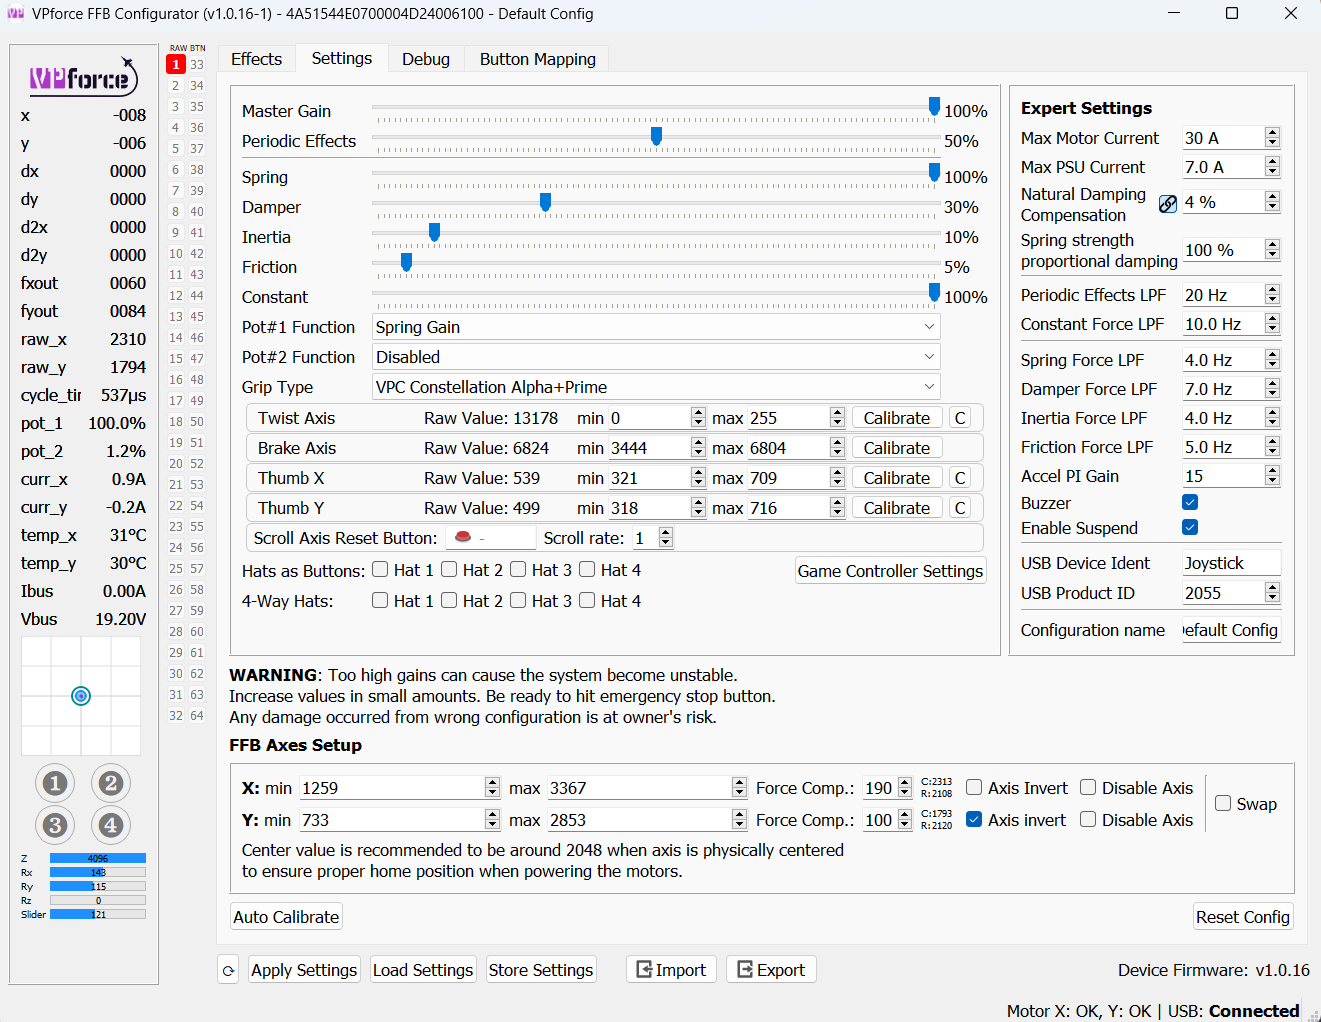Click the Auto Calibrate button
The image size is (1321, 1022).
tap(286, 917)
